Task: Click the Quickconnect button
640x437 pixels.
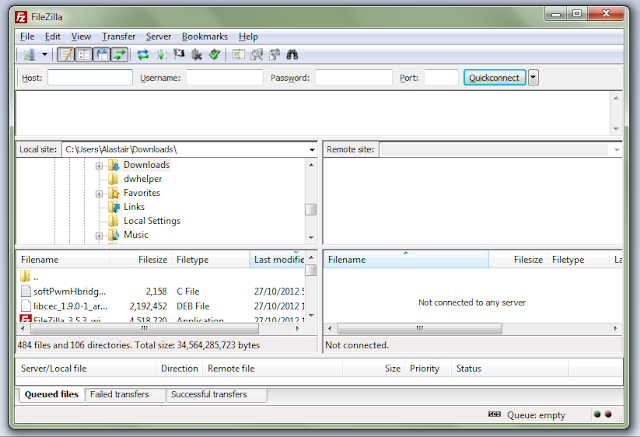Action: click(x=494, y=78)
